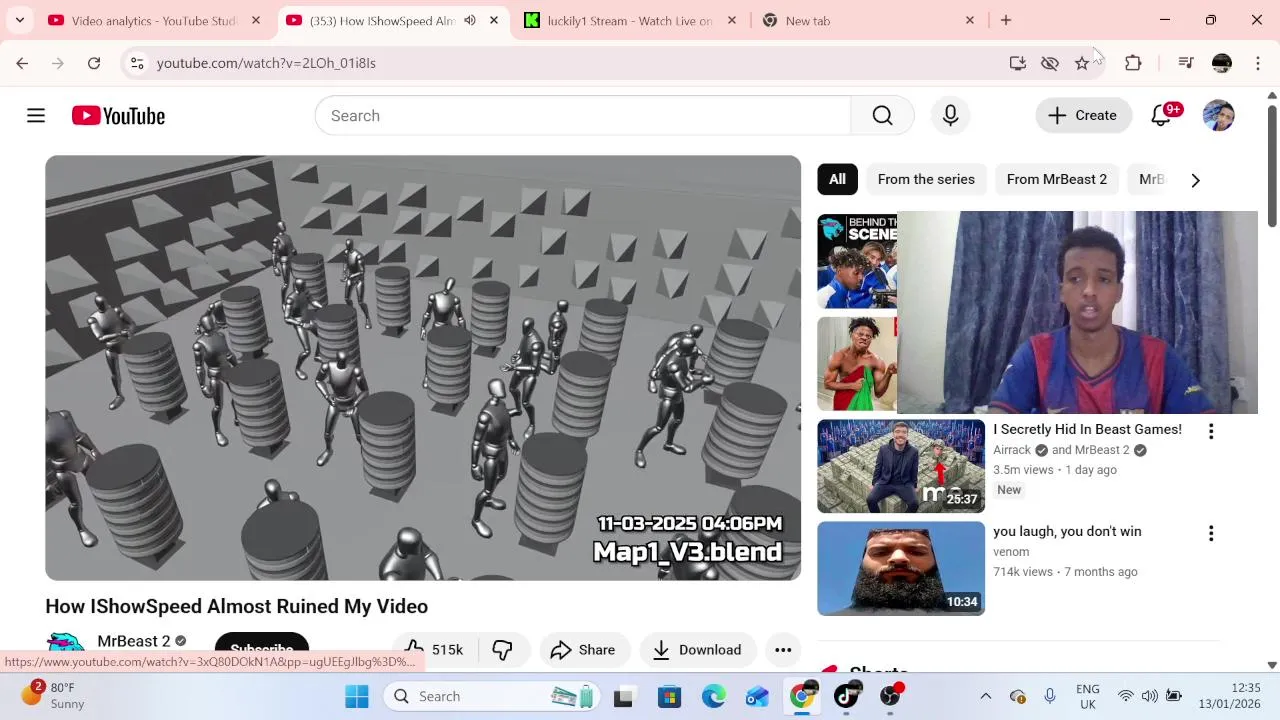The image size is (1280, 720).
Task: View site information in address bar
Action: tap(137, 63)
